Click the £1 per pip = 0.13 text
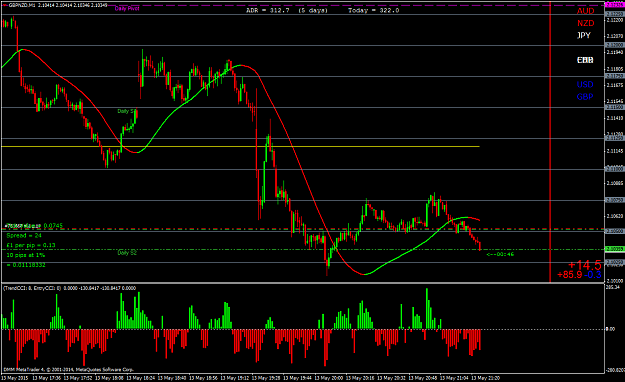625x382 pixels. 31,245
